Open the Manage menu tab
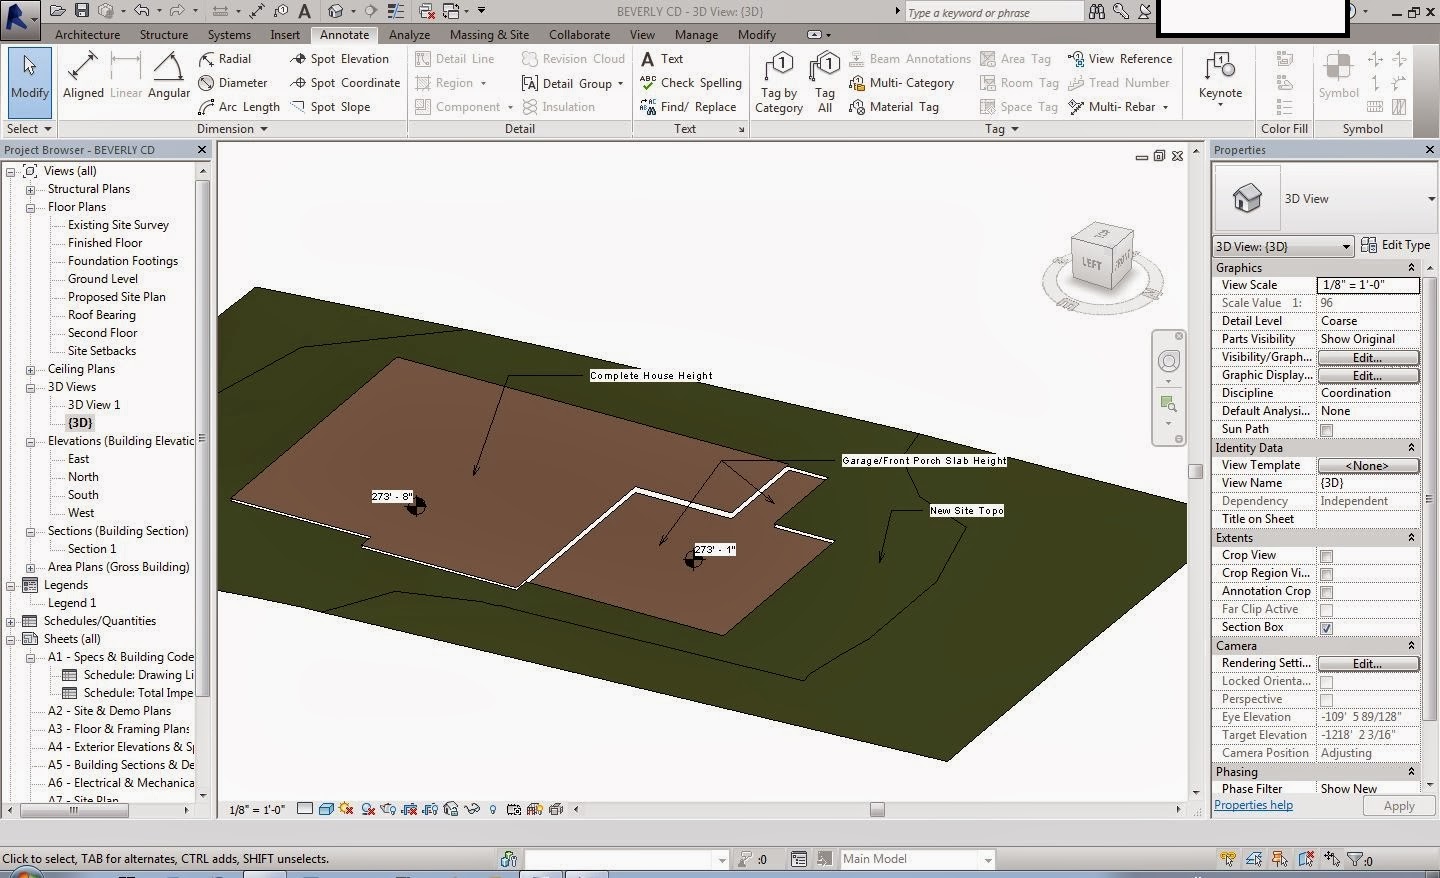Viewport: 1440px width, 878px height. coord(696,33)
